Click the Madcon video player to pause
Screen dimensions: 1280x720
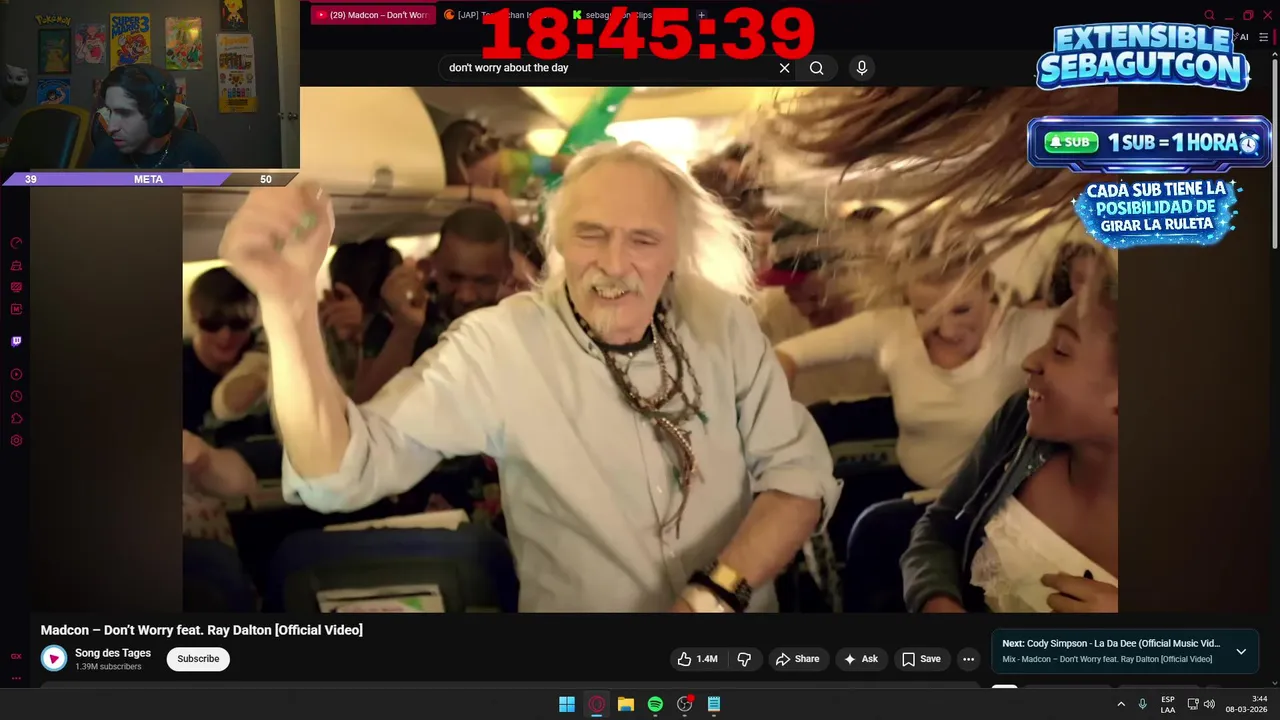click(x=650, y=349)
